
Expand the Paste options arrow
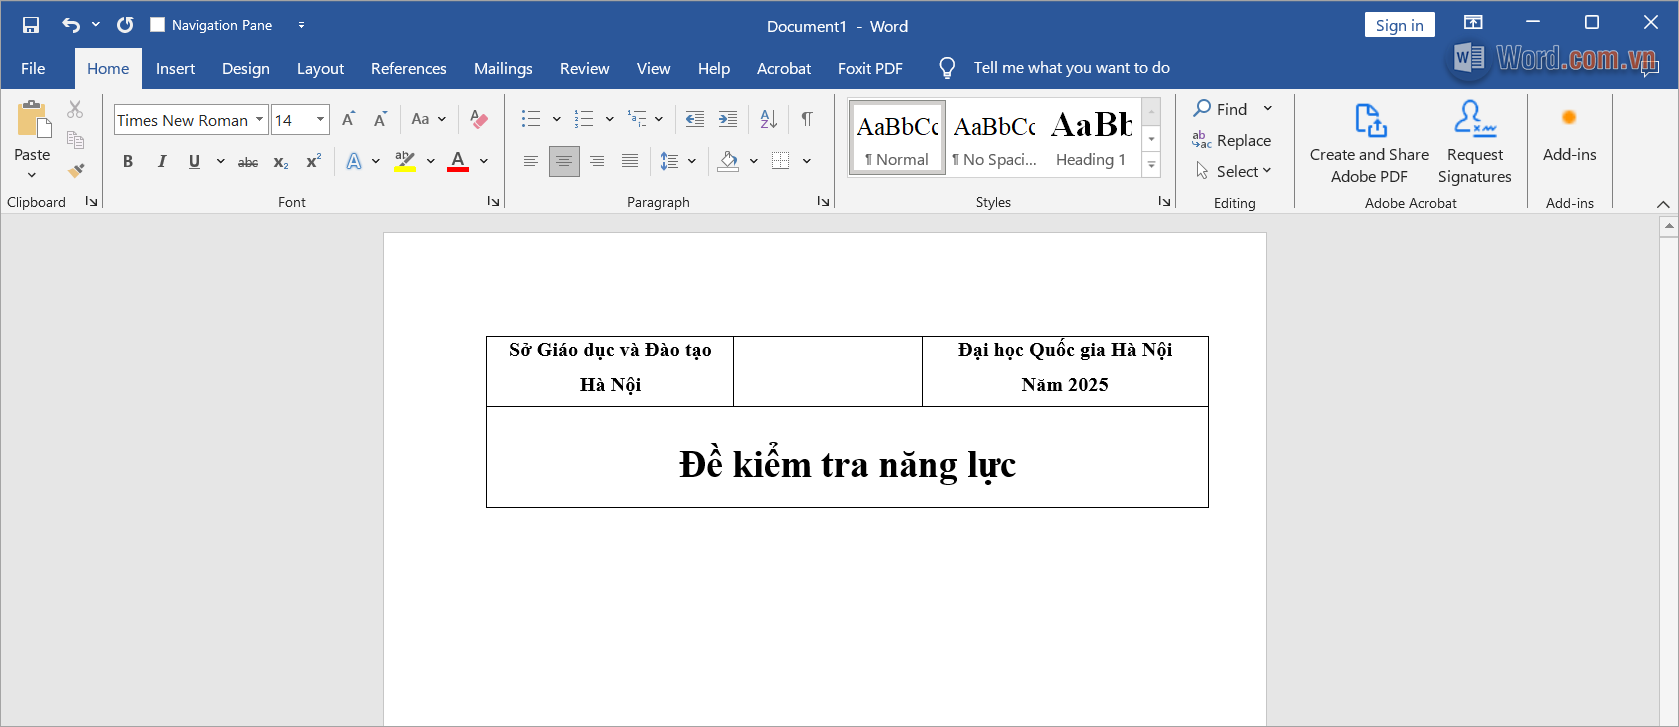click(x=32, y=175)
